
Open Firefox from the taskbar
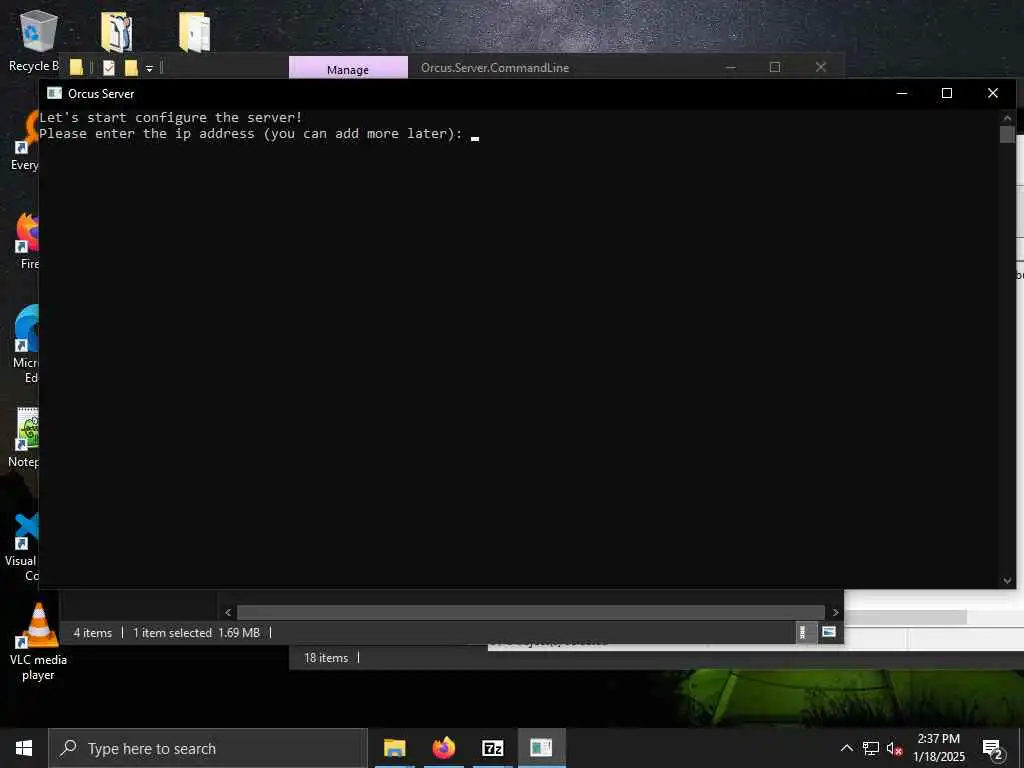(443, 748)
